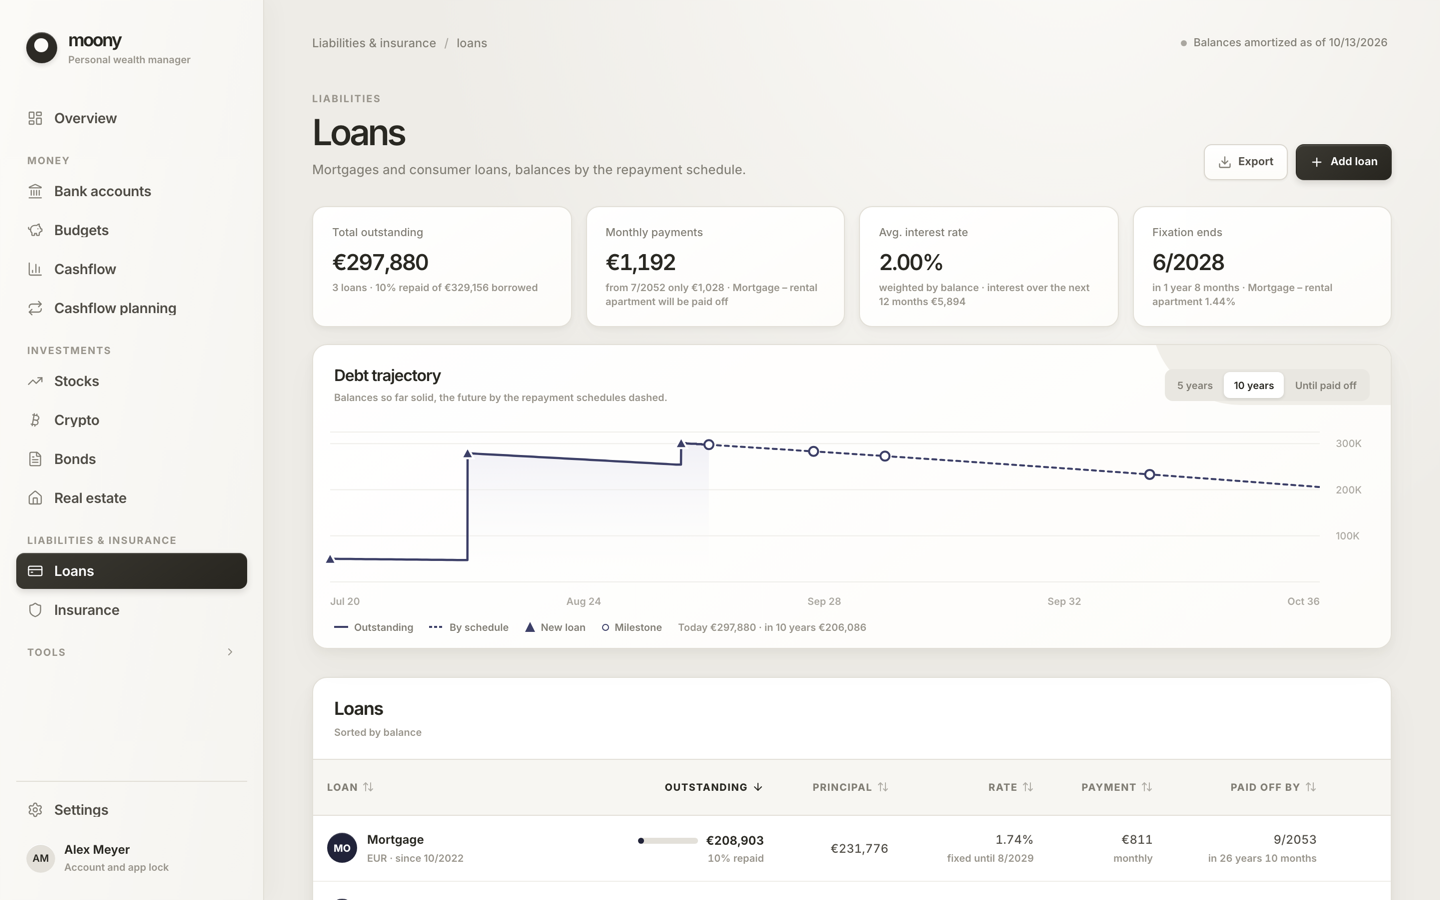This screenshot has height=900, width=1440.
Task: Click the Cashflow planning repeat icon
Action: [35, 308]
